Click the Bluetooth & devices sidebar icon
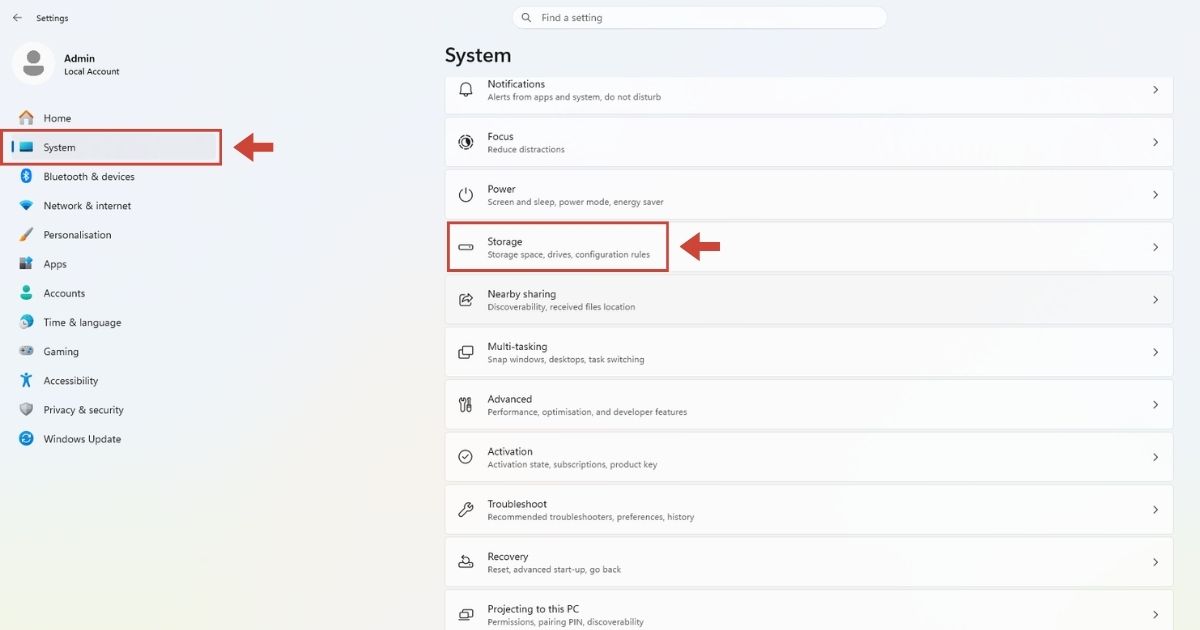The height and width of the screenshot is (630, 1200). coord(26,176)
